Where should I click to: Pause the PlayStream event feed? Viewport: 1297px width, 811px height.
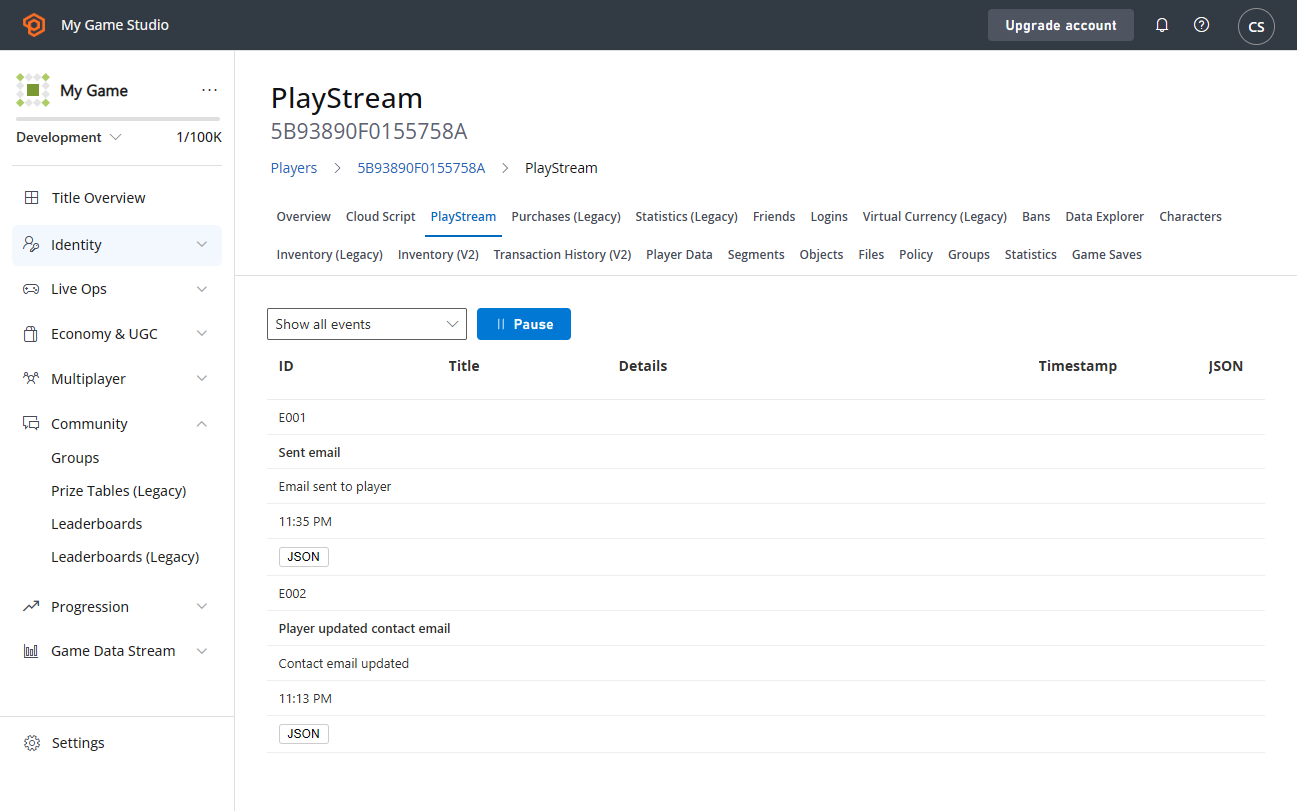pos(524,324)
